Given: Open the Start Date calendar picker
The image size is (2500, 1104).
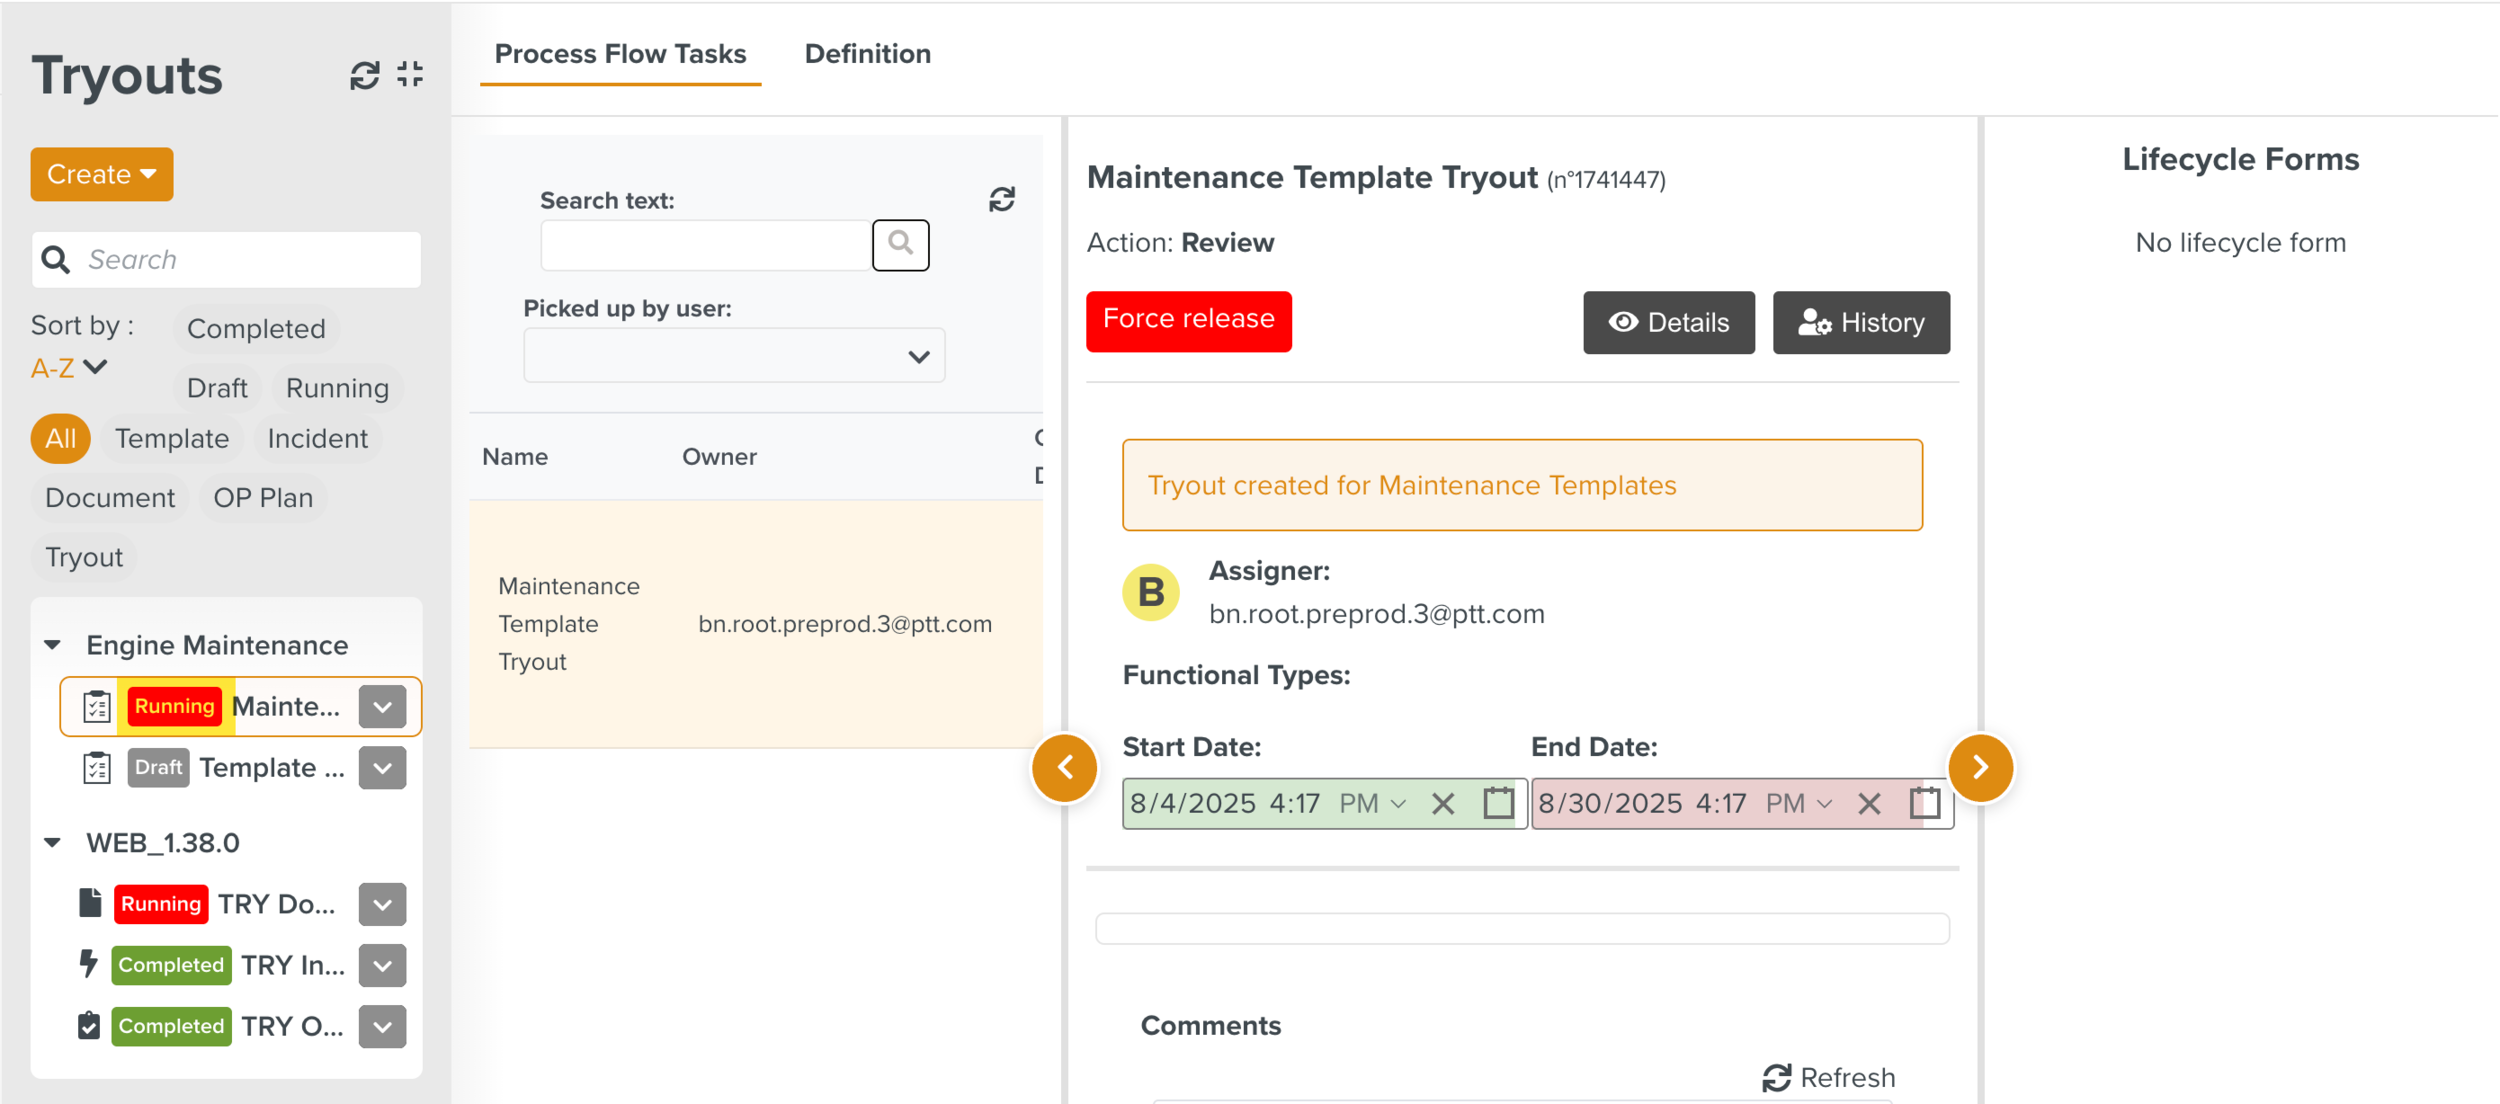Looking at the screenshot, I should click(1495, 803).
